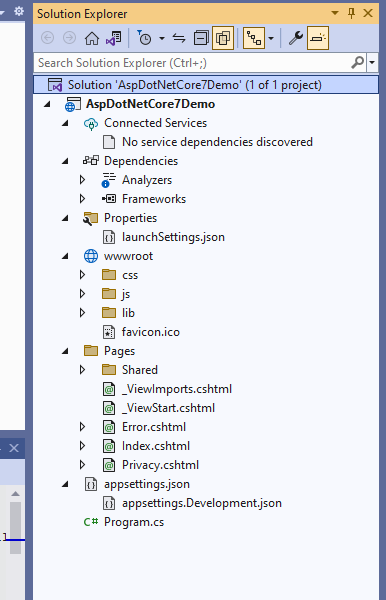Open Privacy.cshtml file
Image resolution: width=386 pixels, height=600 pixels.
click(160, 465)
